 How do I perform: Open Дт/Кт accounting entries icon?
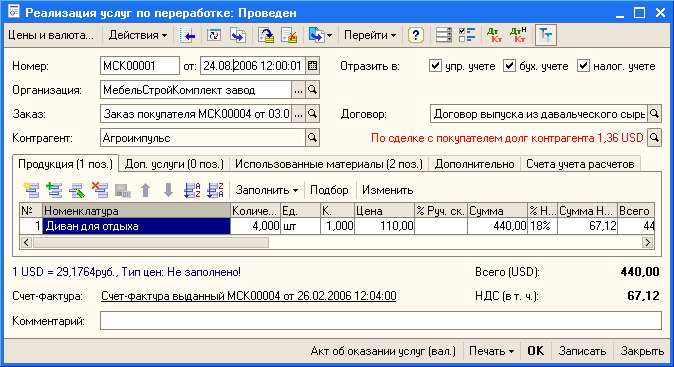(494, 35)
